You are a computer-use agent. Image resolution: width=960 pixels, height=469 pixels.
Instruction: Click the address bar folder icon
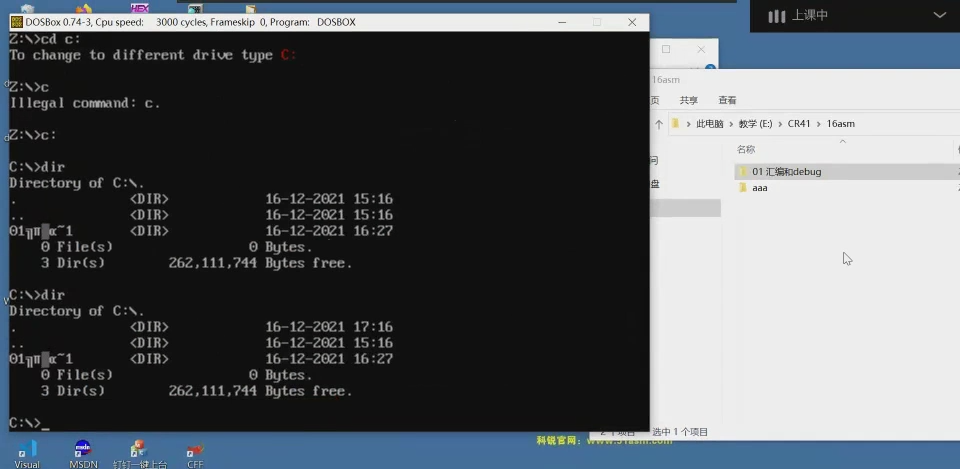point(675,124)
